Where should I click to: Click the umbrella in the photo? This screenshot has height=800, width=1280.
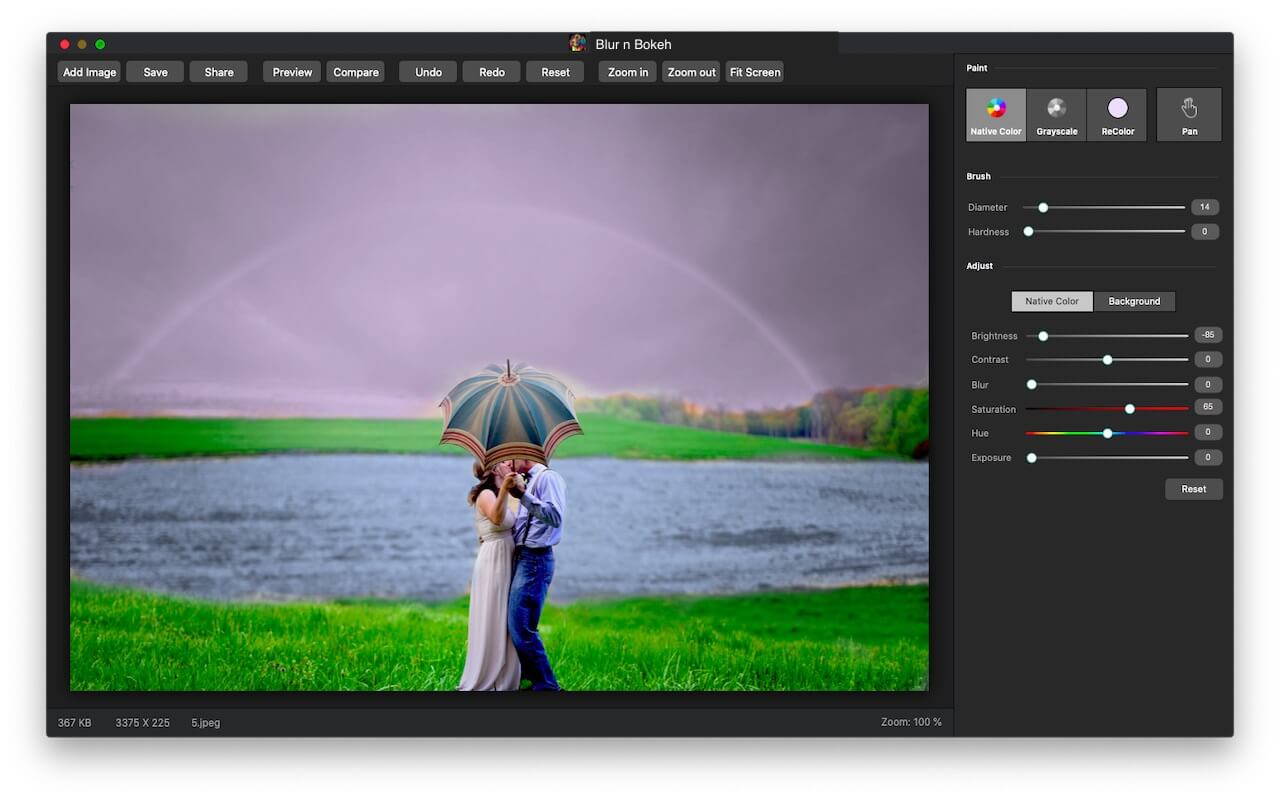[x=510, y=415]
